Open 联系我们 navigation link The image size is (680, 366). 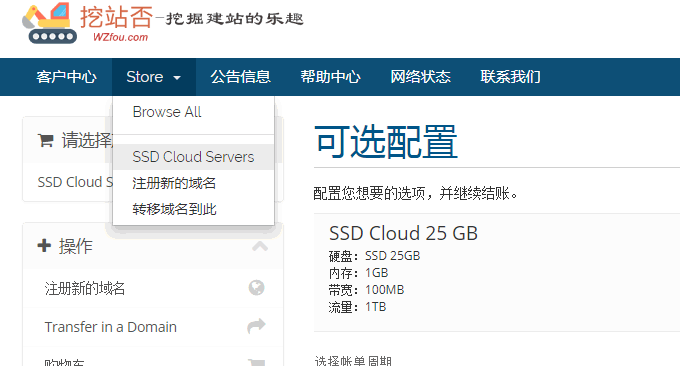click(x=510, y=77)
